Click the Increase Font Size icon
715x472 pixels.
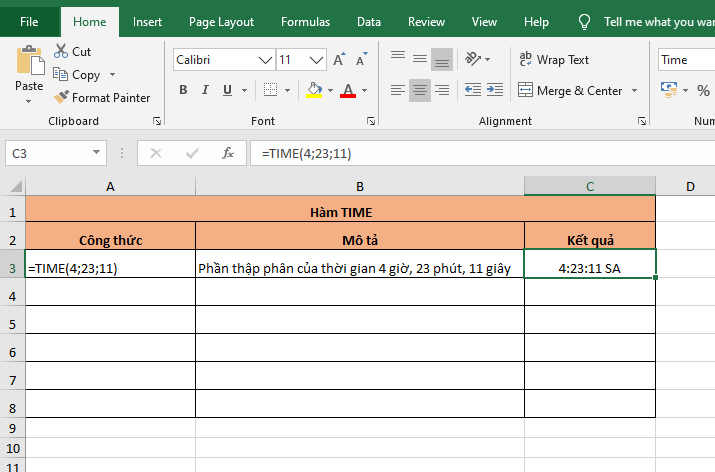pyautogui.click(x=340, y=60)
